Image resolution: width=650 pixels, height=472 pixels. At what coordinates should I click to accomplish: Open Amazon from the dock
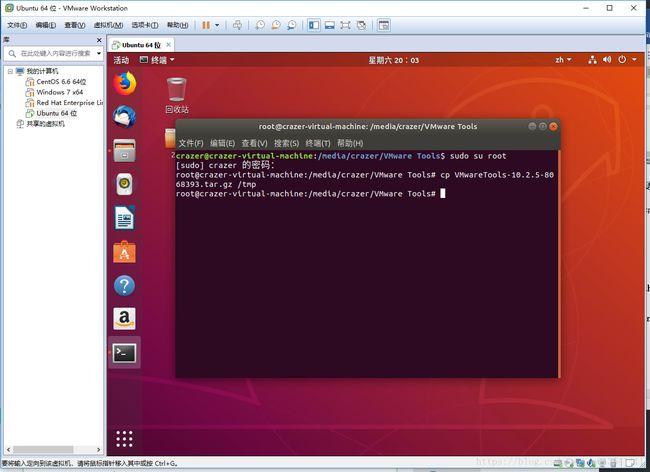point(124,319)
